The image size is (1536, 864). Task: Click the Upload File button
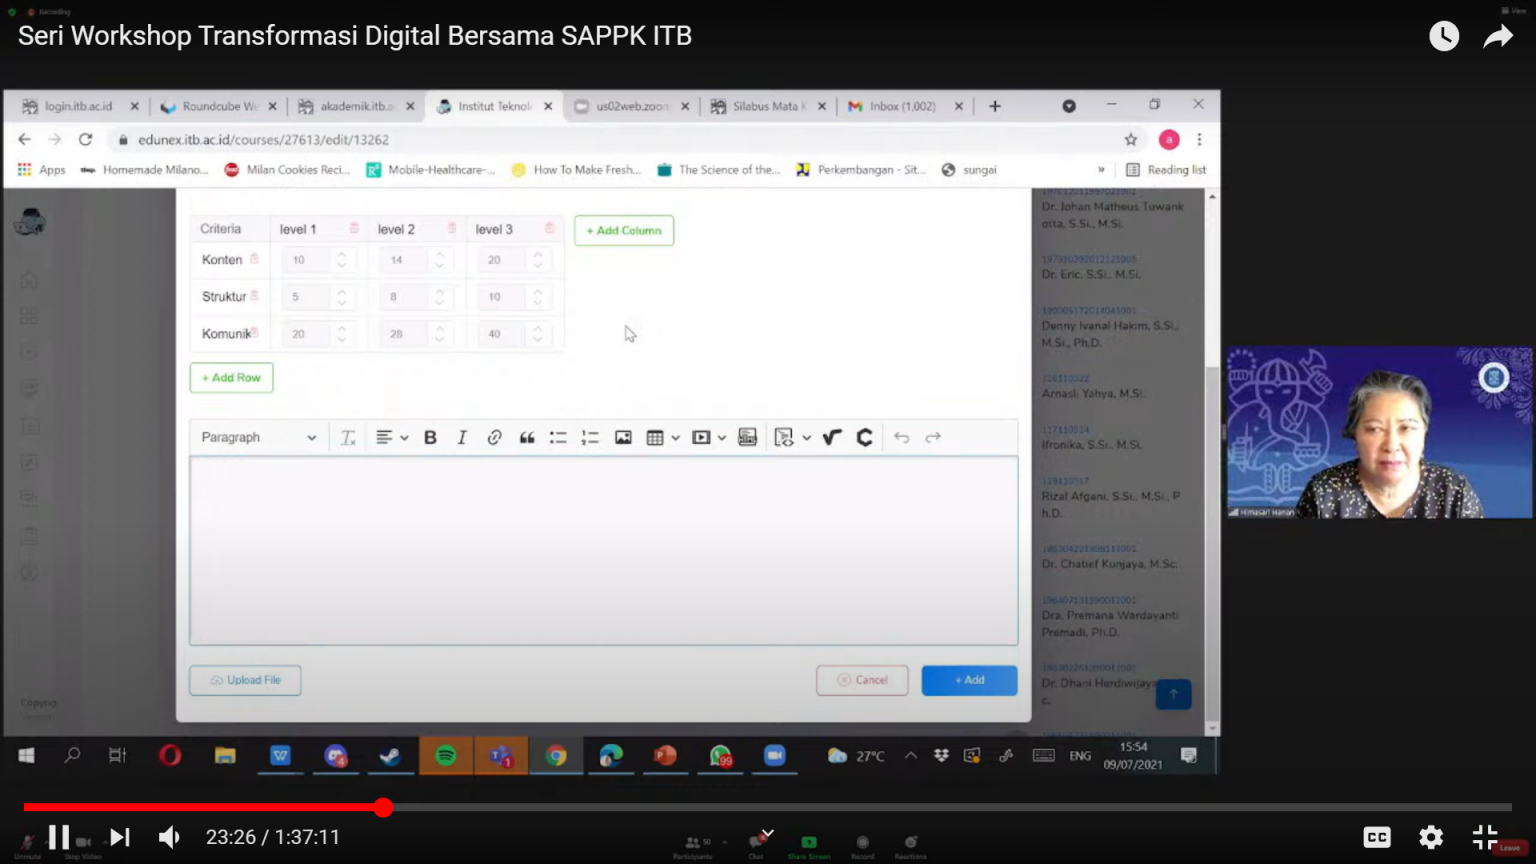pos(245,680)
